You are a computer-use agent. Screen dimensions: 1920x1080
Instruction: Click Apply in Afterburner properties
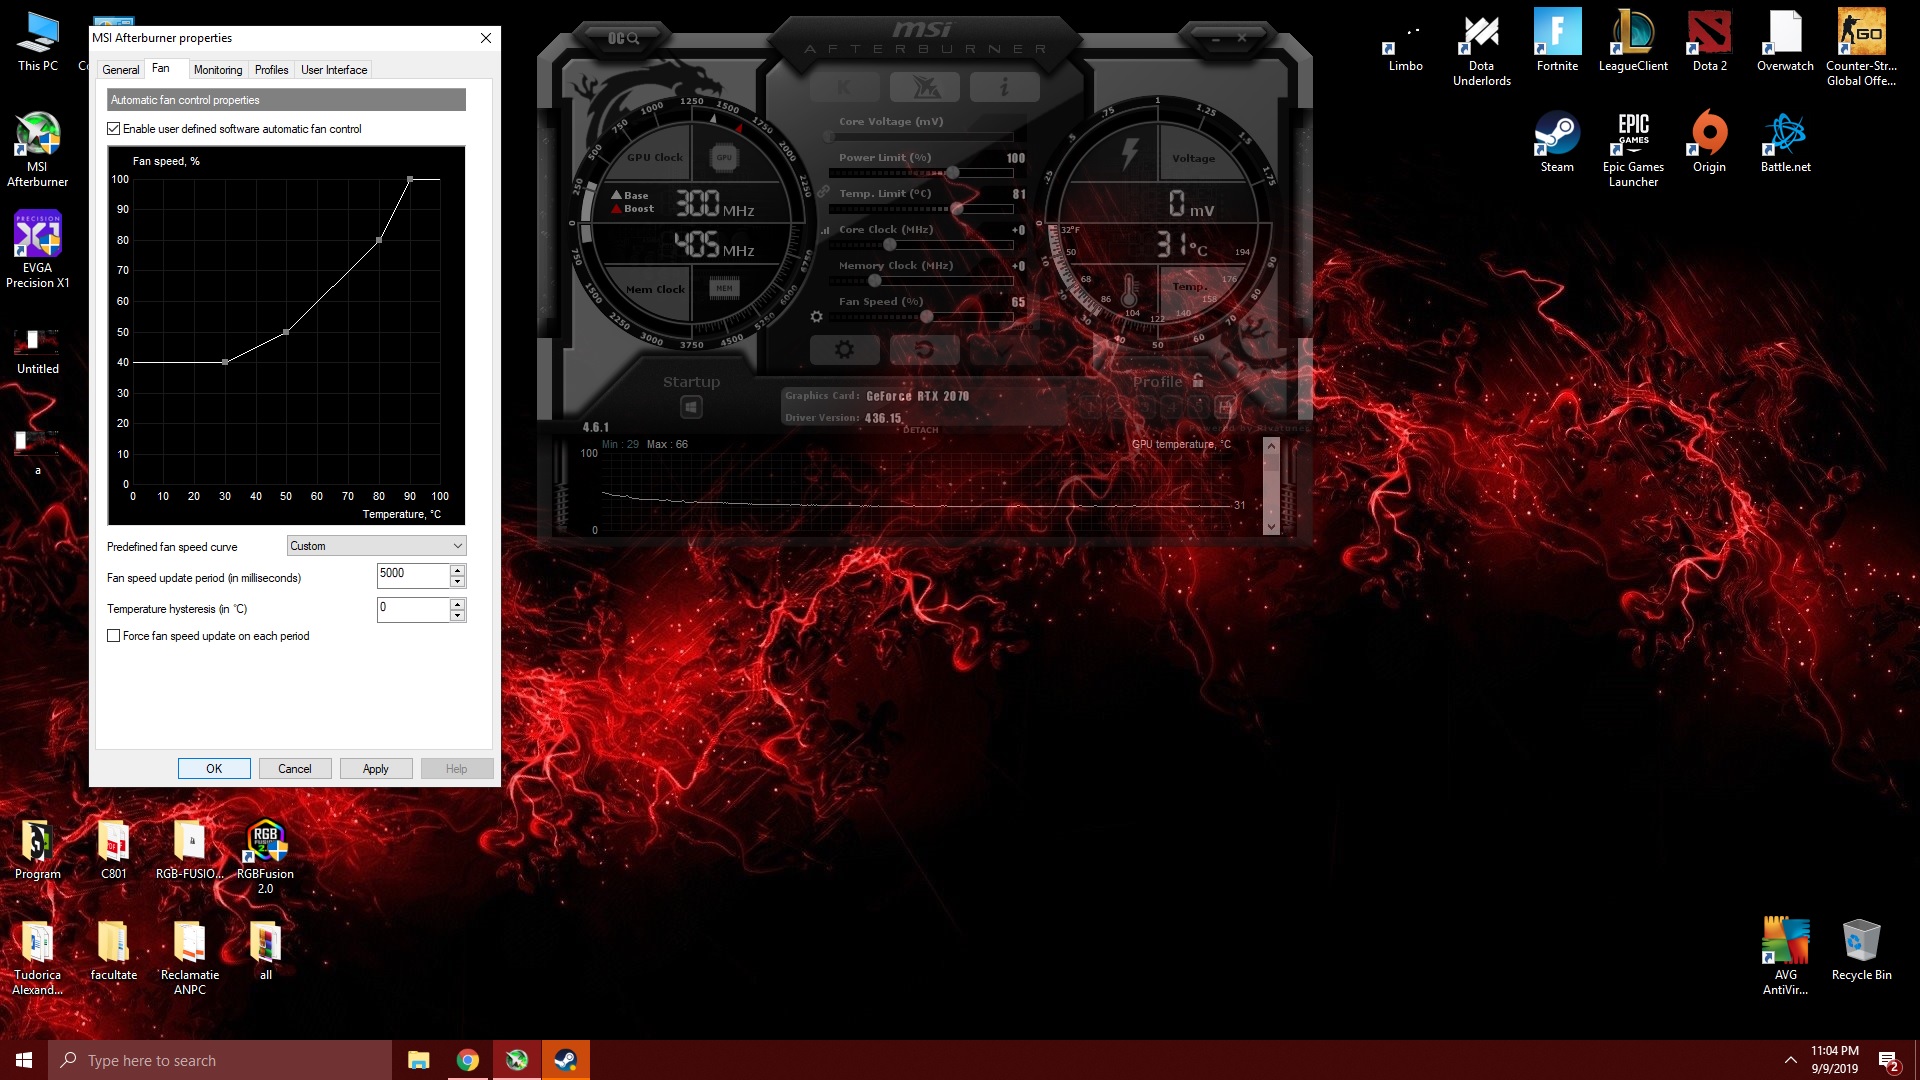tap(376, 769)
